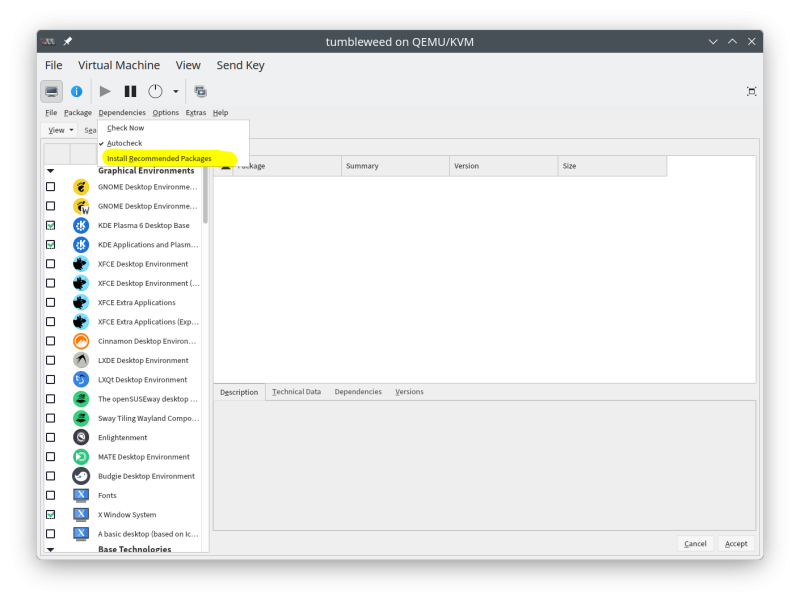Open the View dropdown button
Viewport: 800px width, 603px height.
pos(60,130)
